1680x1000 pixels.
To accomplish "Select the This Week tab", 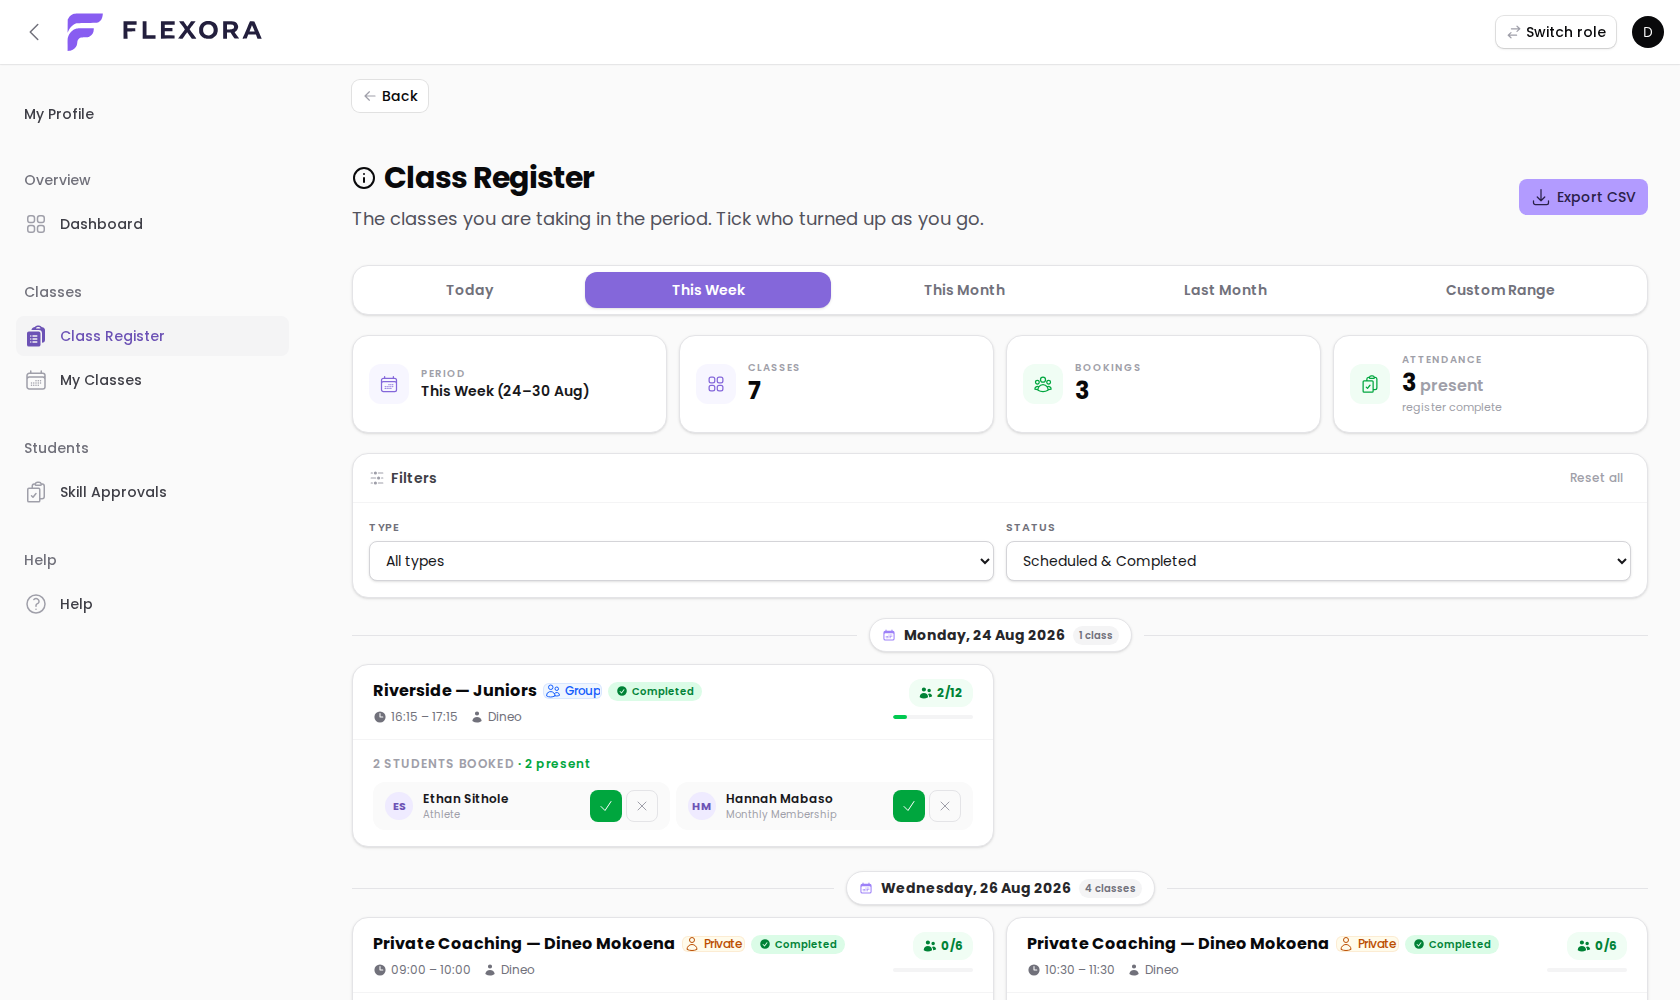I will [x=708, y=290].
